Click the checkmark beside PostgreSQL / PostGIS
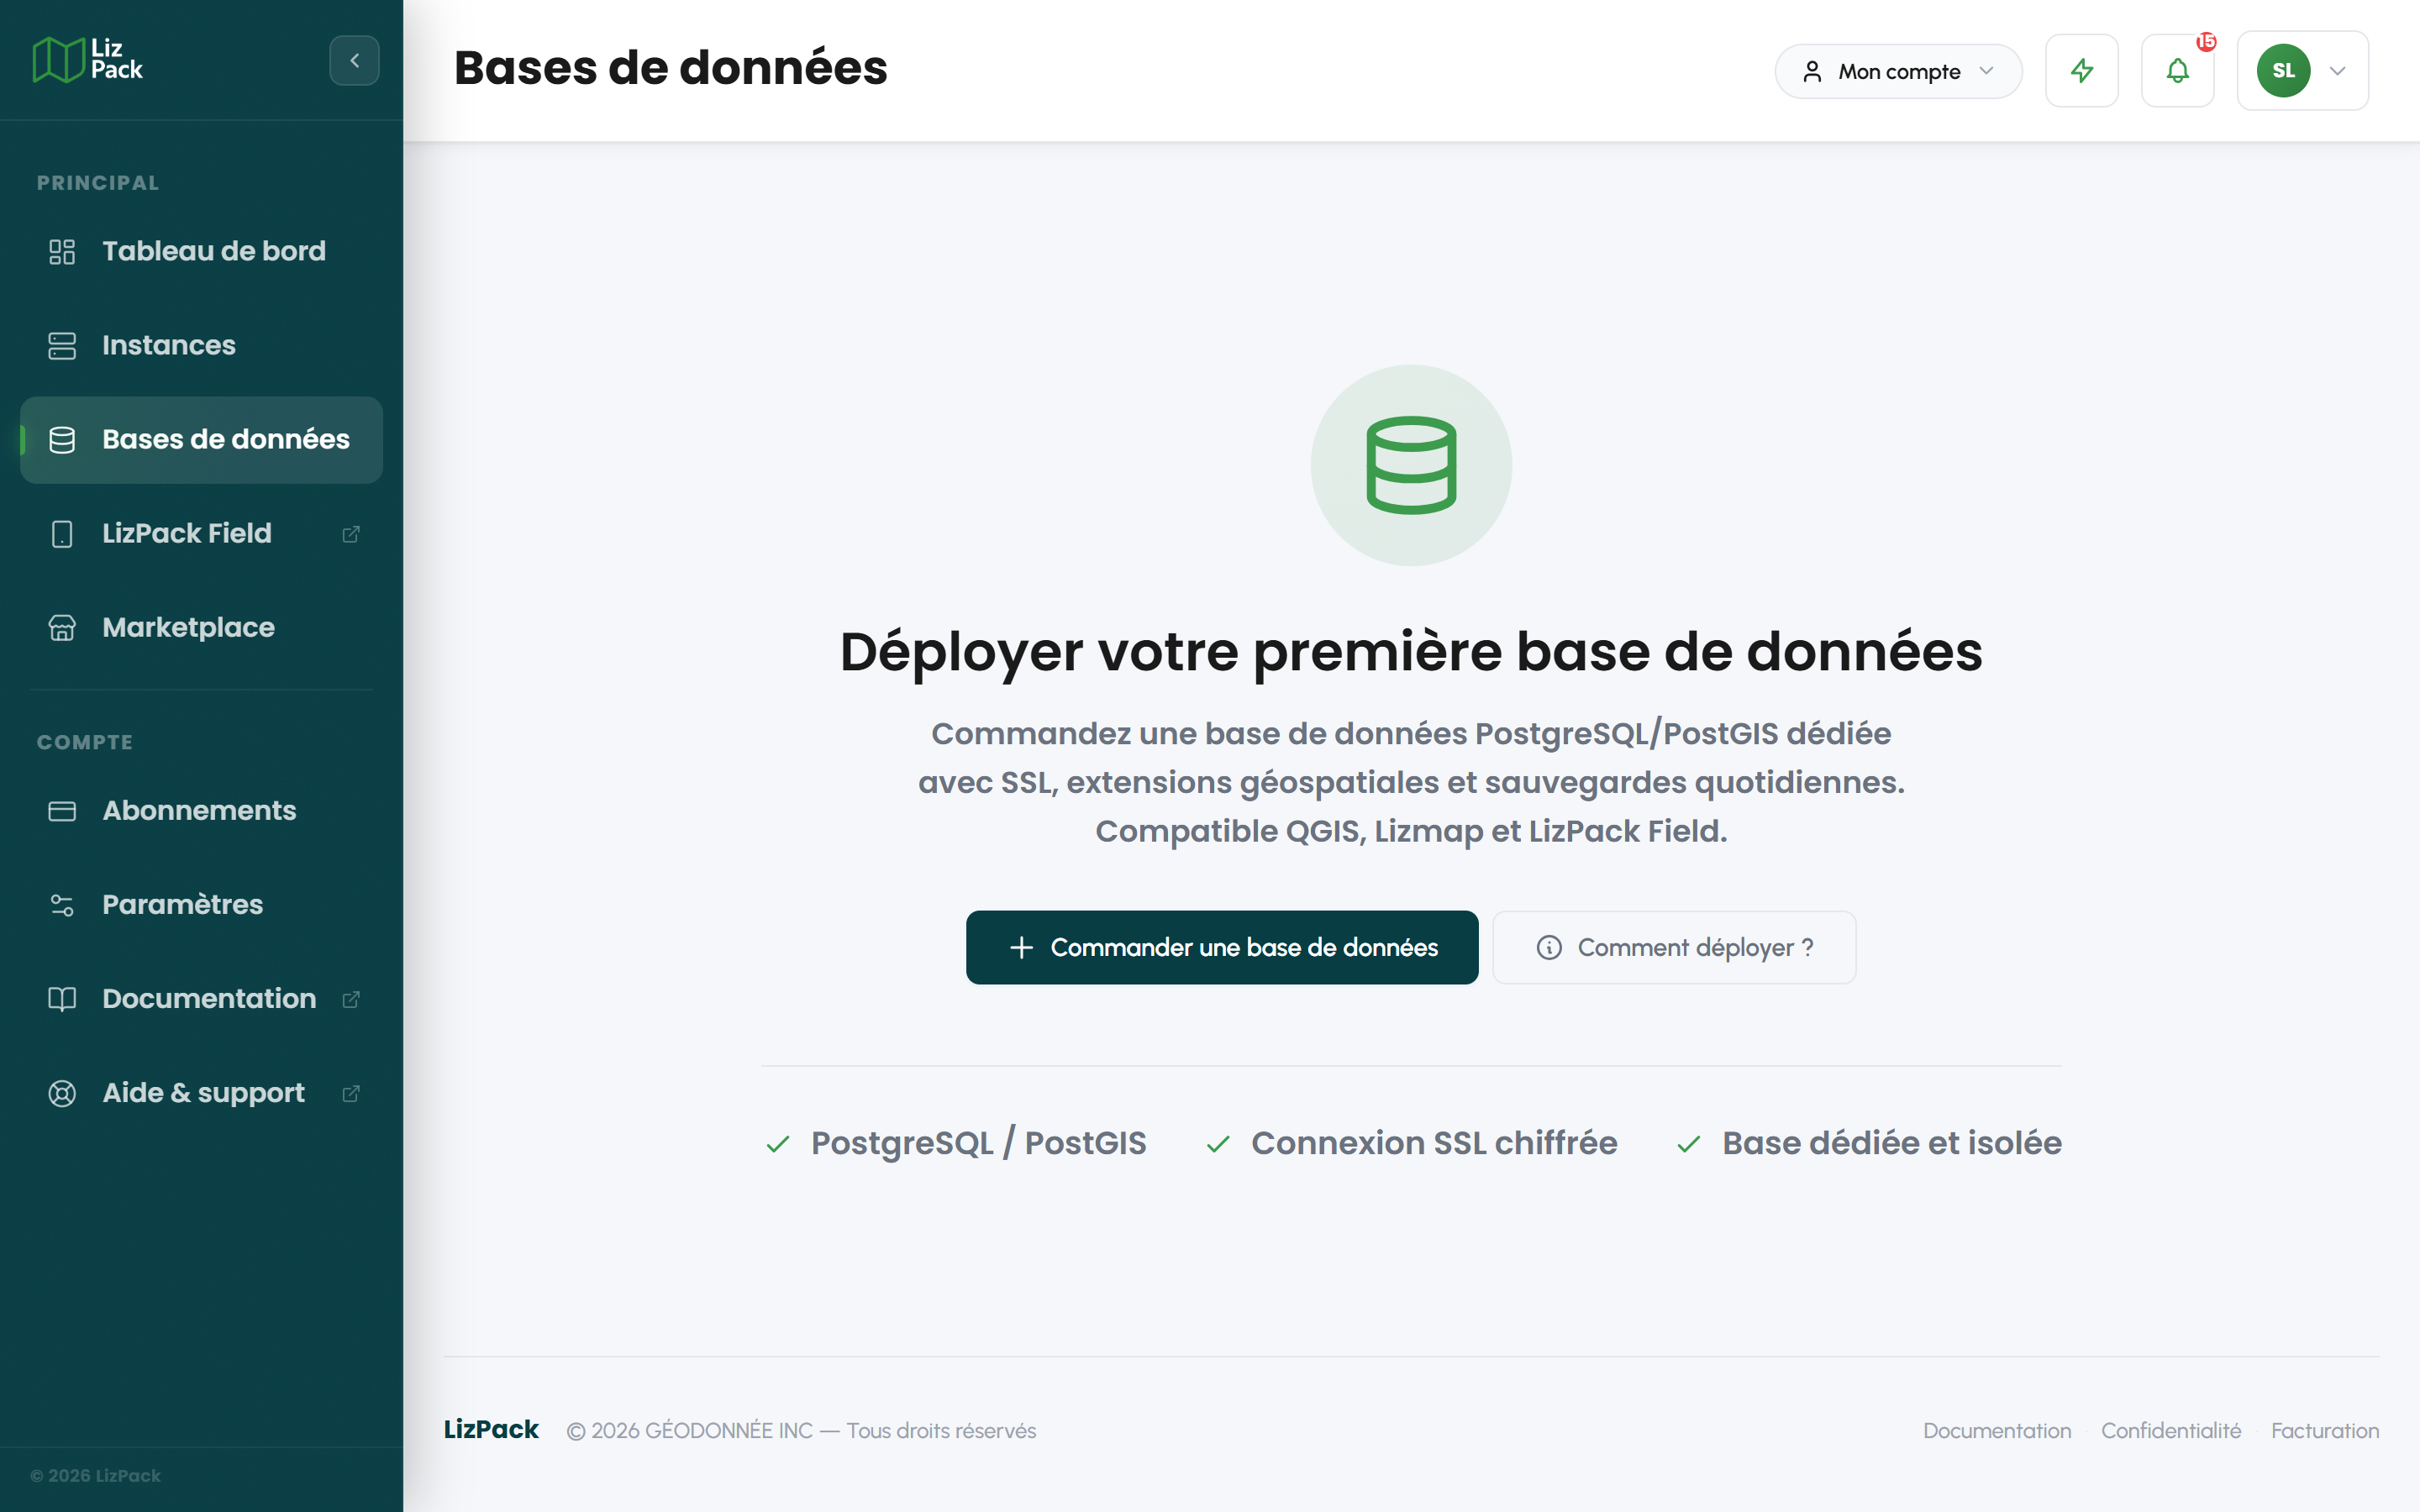The width and height of the screenshot is (2420, 1512). 778,1144
